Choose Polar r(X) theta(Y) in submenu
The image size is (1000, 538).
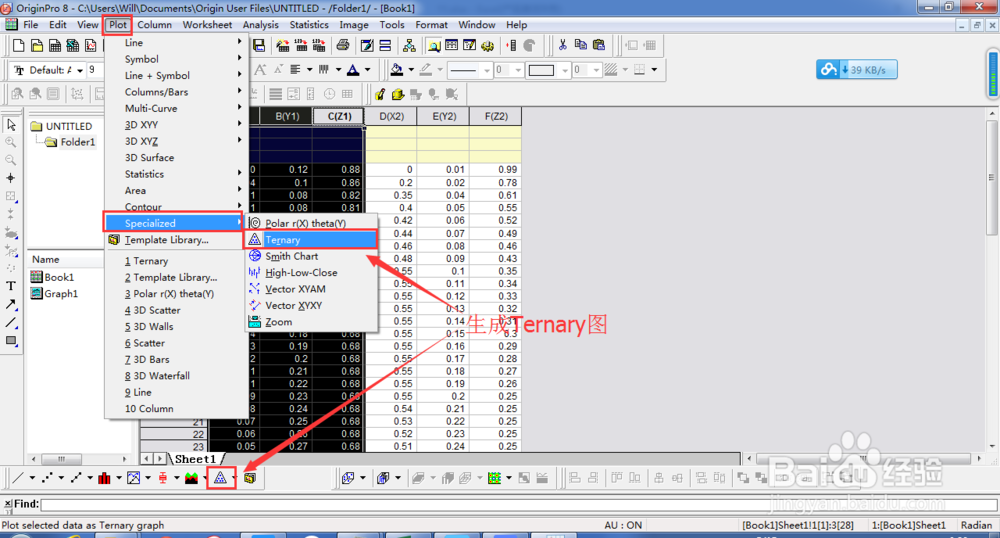312,223
